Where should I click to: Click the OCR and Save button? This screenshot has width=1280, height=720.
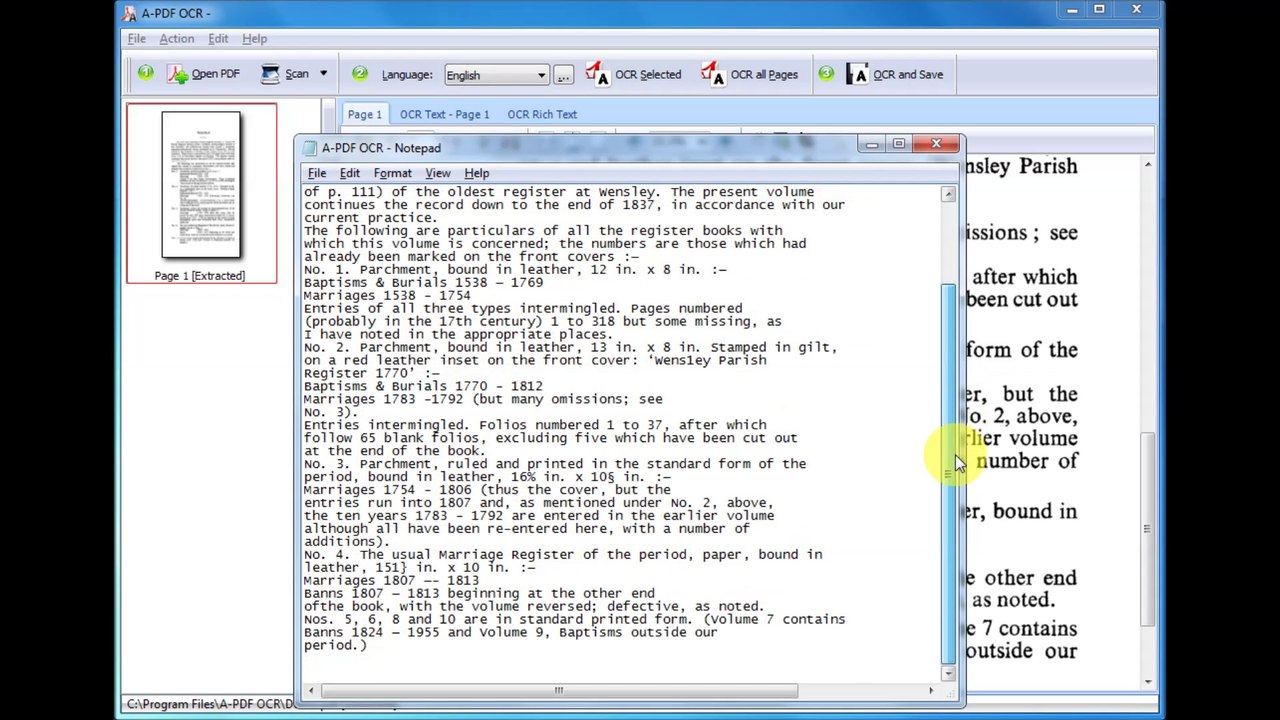pos(895,74)
